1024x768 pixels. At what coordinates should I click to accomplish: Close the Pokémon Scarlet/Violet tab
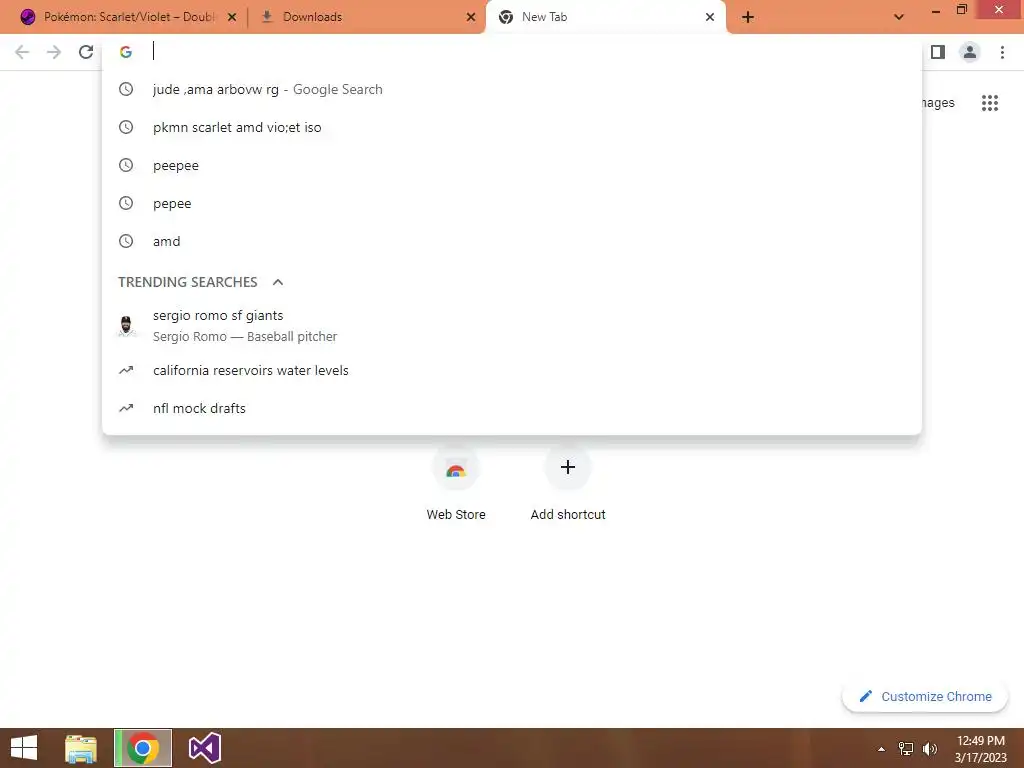tap(232, 17)
